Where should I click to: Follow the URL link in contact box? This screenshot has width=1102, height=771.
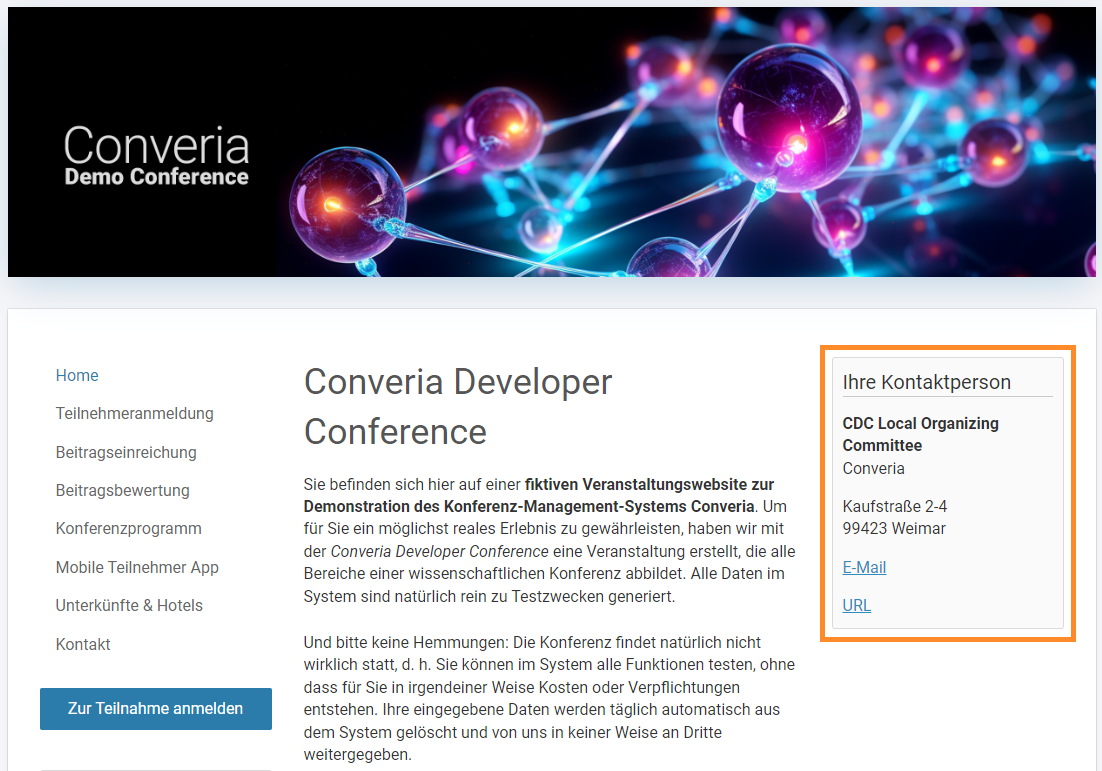856,605
